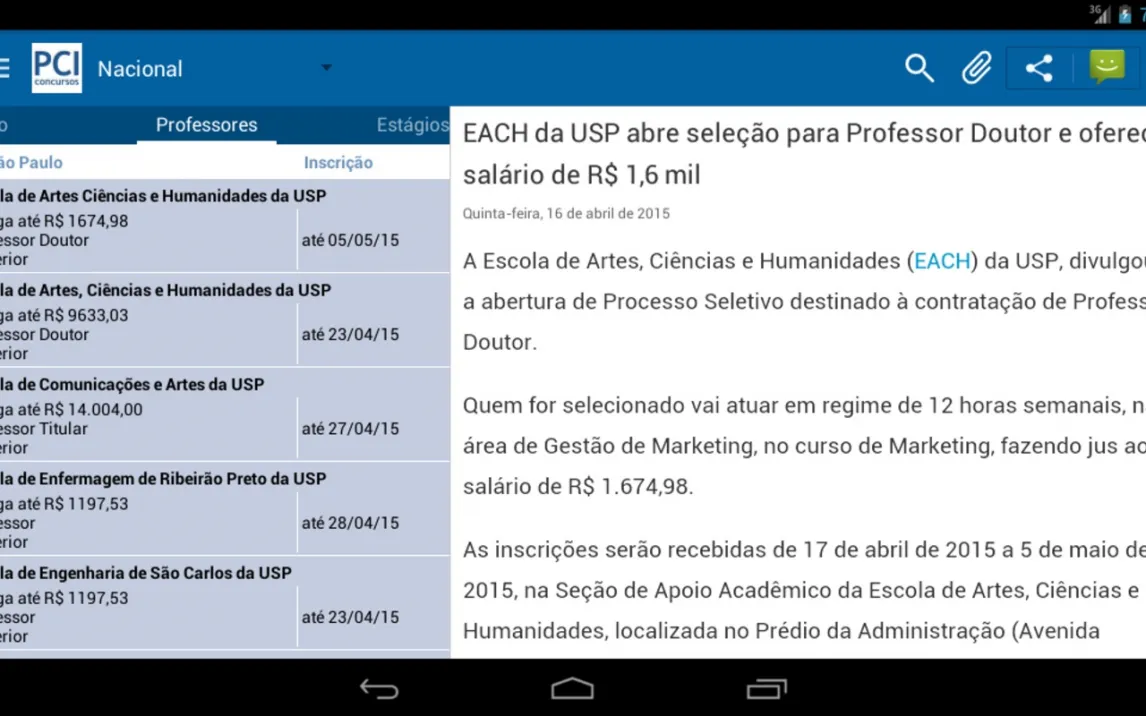Share this article via share icon
Image resolution: width=1146 pixels, height=716 pixels.
coord(1039,68)
